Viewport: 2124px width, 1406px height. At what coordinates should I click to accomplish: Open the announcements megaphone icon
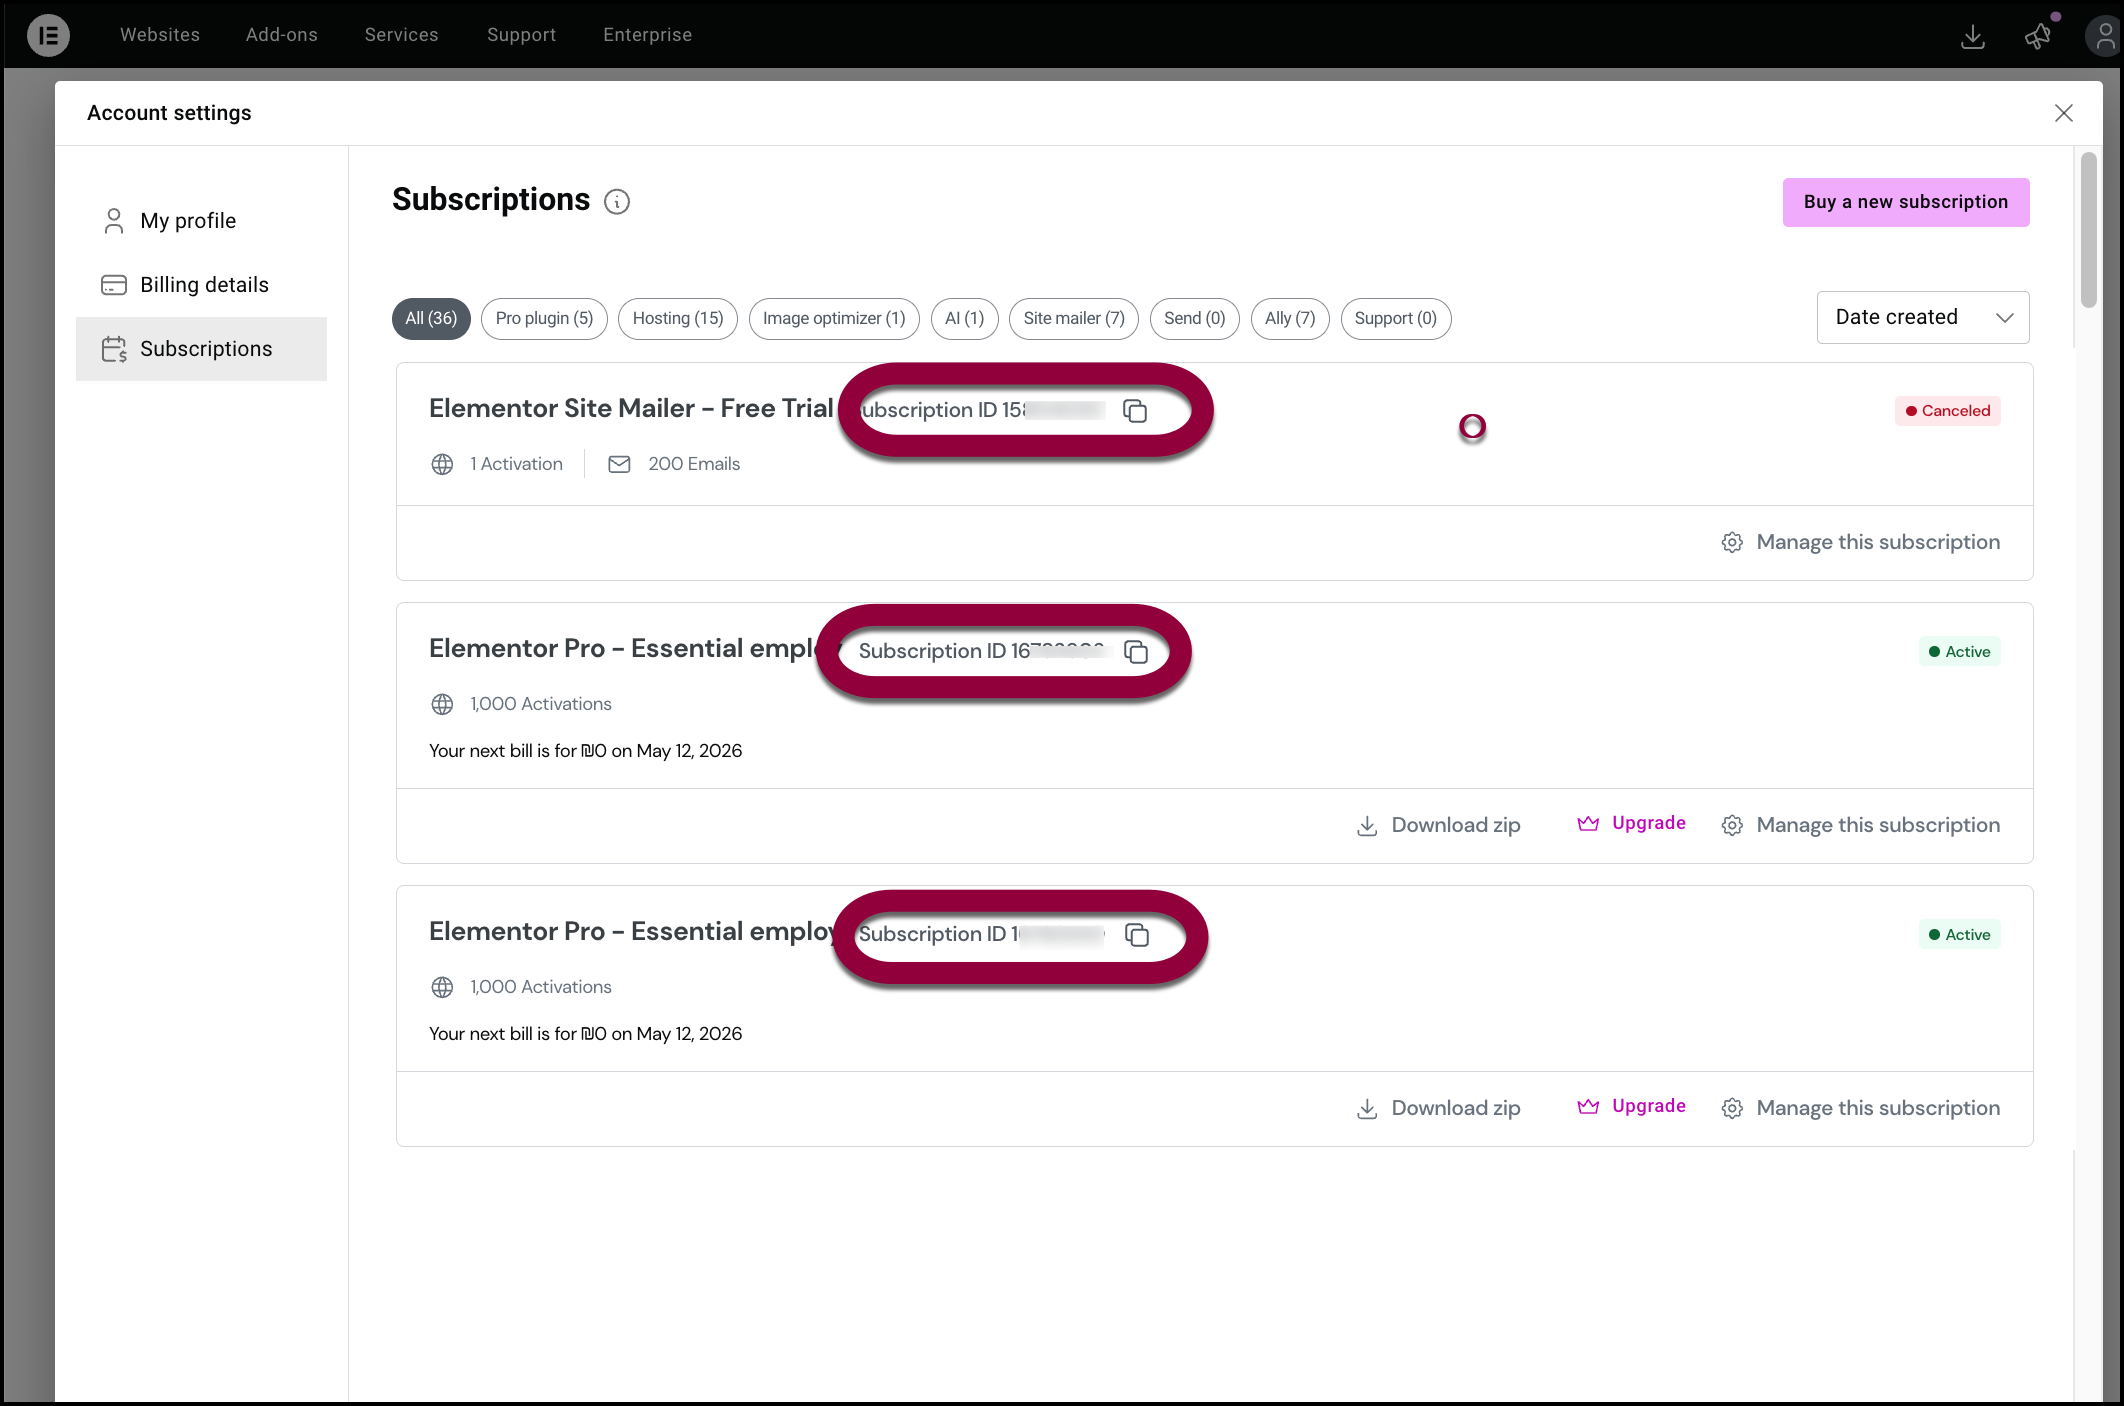(2038, 36)
